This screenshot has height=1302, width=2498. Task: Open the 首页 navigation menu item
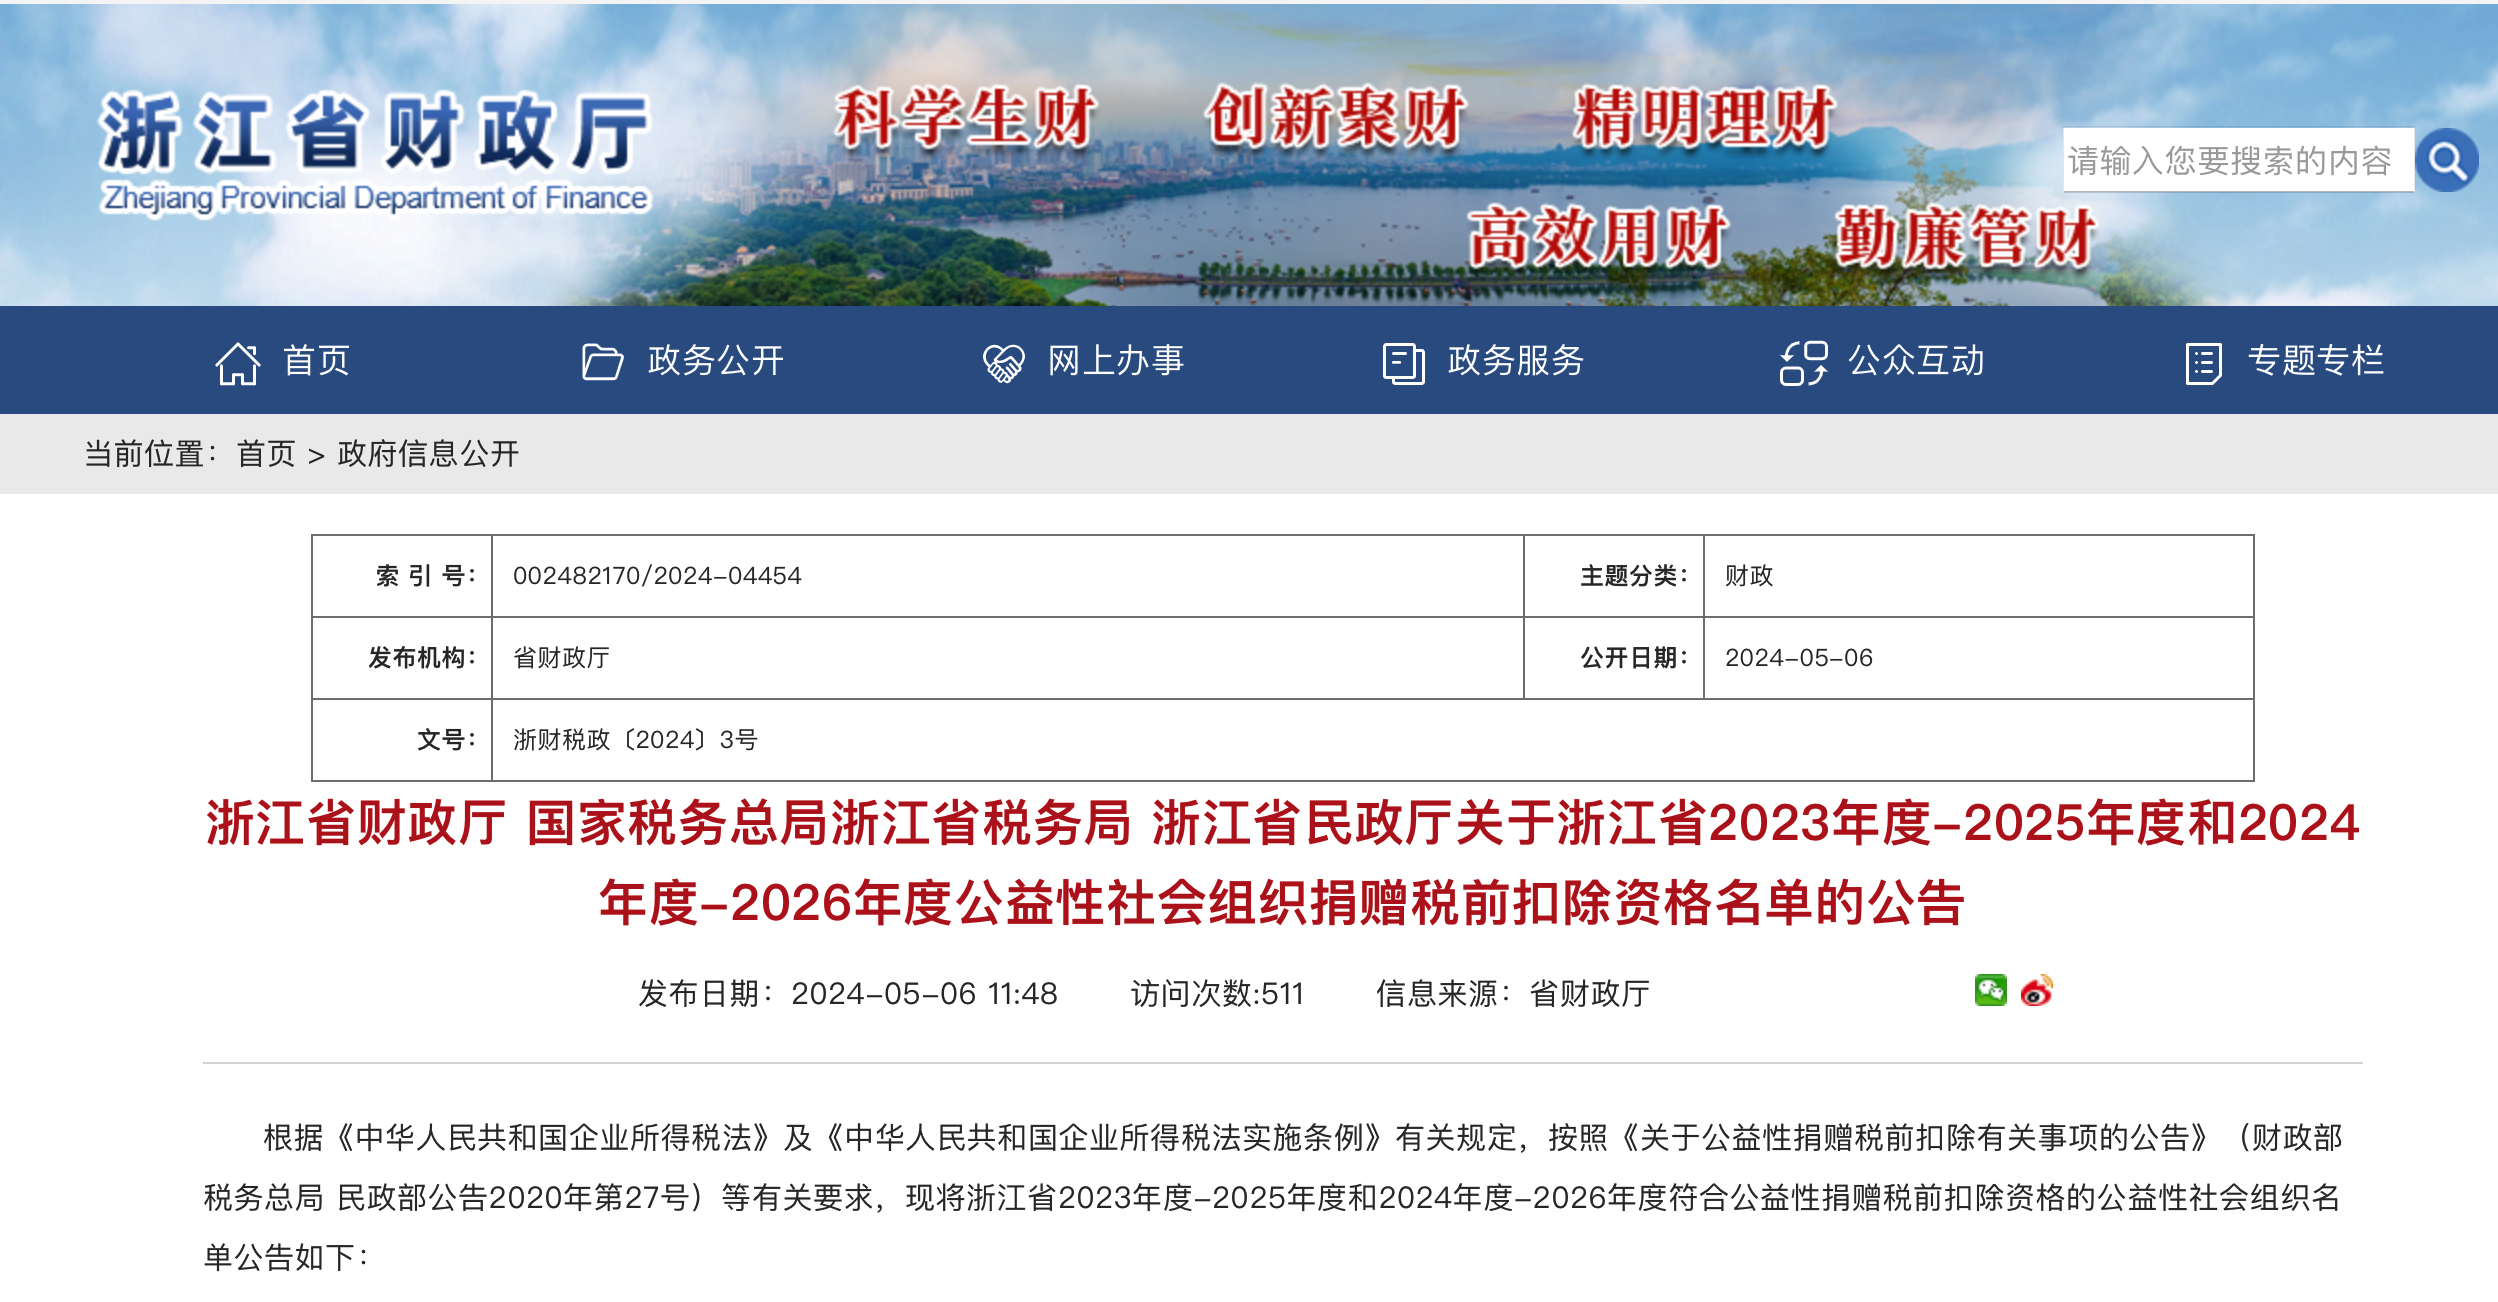tap(316, 360)
